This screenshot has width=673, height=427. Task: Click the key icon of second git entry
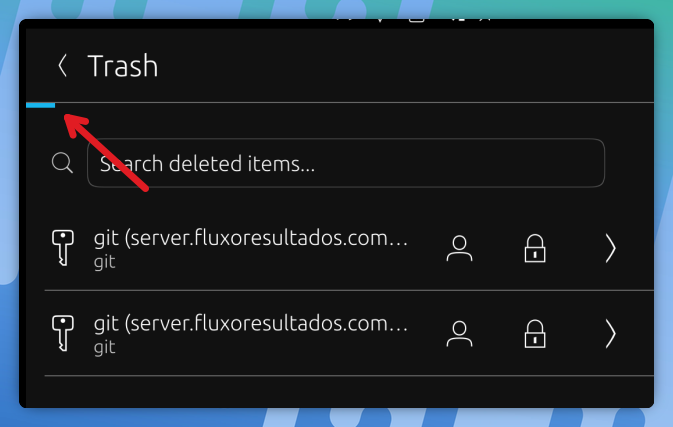63,333
